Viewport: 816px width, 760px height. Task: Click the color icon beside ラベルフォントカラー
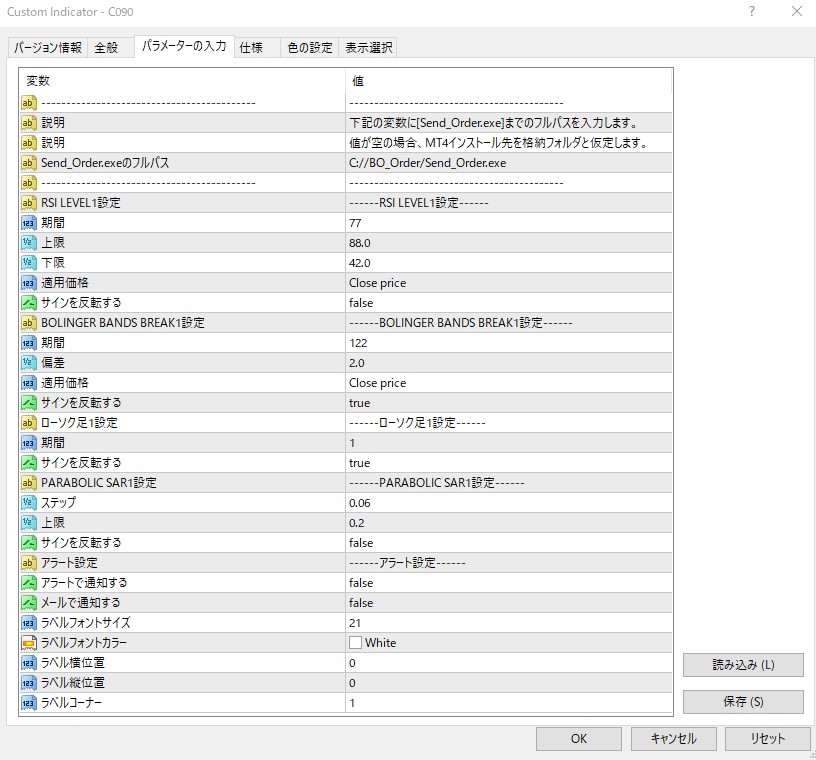tap(29, 643)
